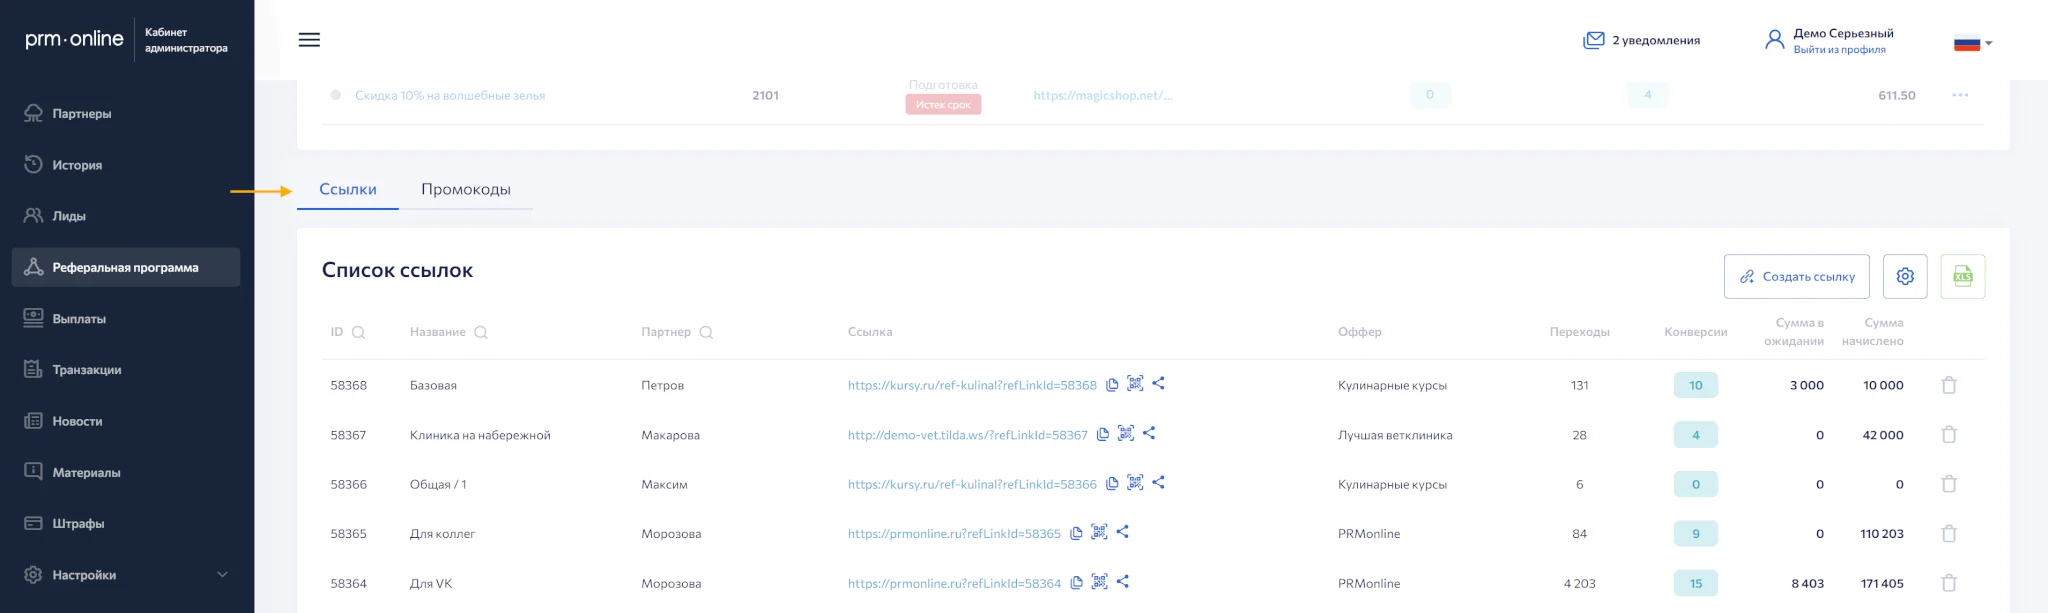Show QR code for row 58365

(x=1099, y=532)
